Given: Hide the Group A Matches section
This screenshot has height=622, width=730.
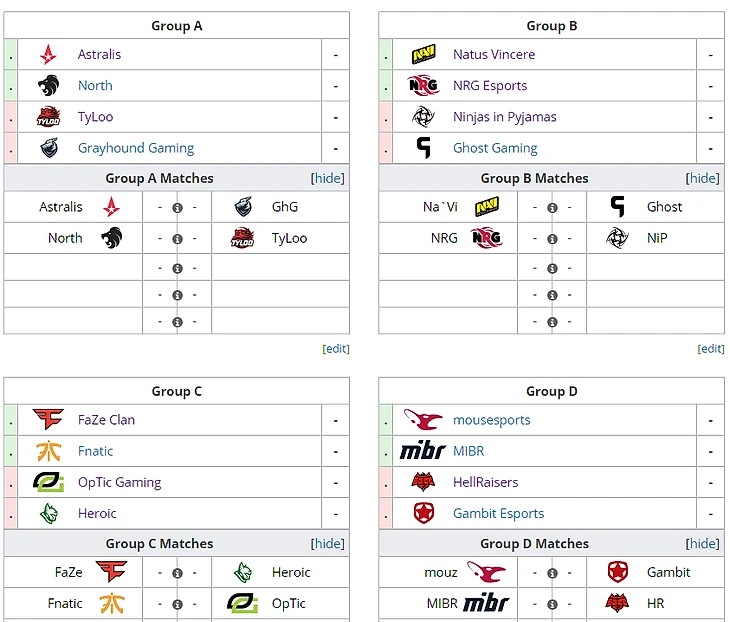Looking at the screenshot, I should (x=328, y=178).
